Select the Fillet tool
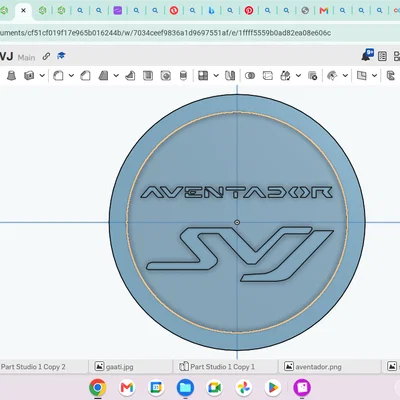 [x=58, y=76]
